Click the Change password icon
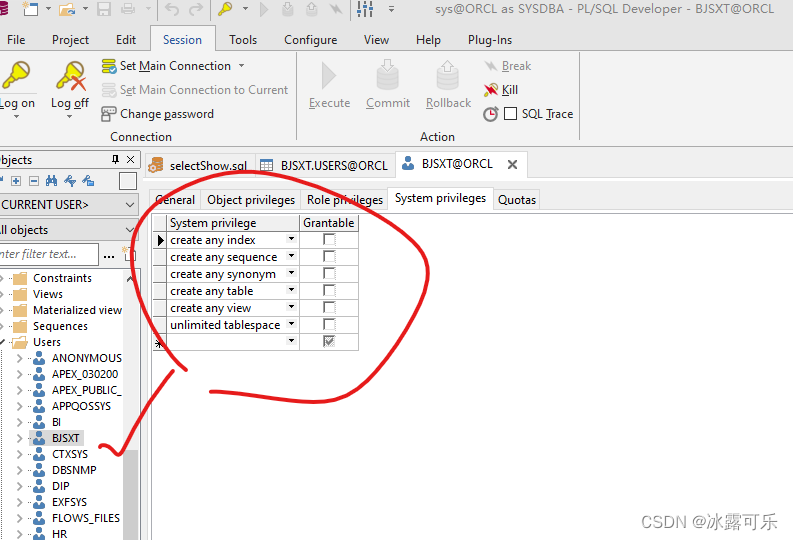This screenshot has height=540, width=793. [x=108, y=114]
